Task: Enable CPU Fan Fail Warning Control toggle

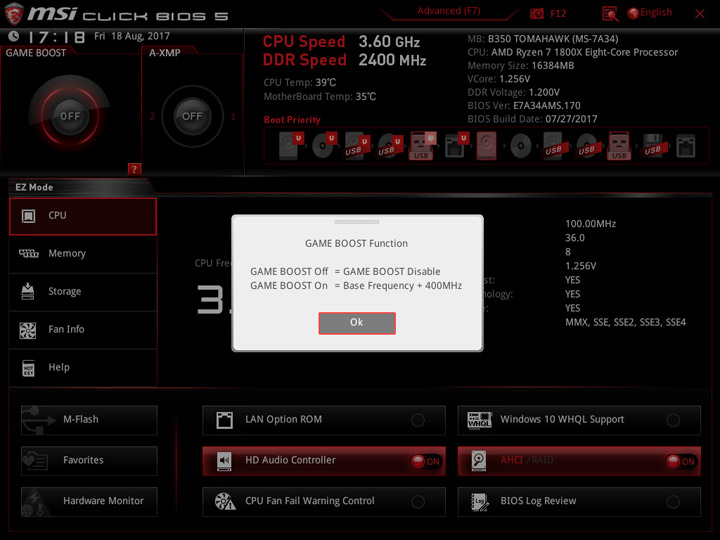Action: pyautogui.click(x=418, y=502)
